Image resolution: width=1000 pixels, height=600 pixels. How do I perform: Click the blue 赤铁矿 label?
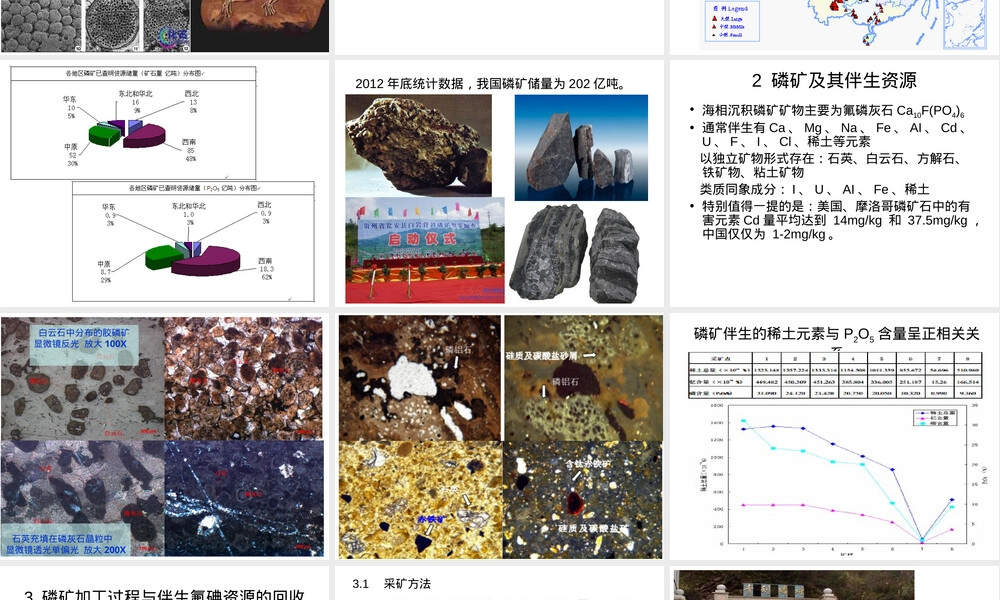[x=431, y=520]
